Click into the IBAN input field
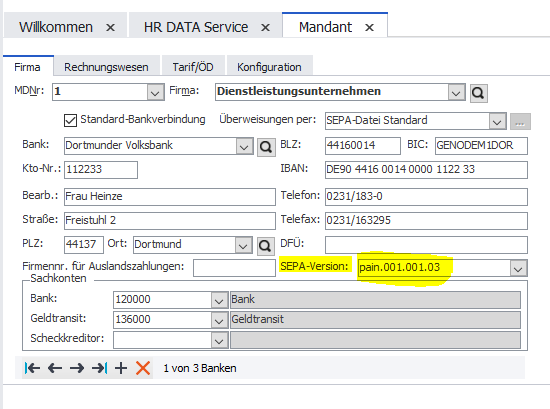The width and height of the screenshot is (550, 409). 426,170
